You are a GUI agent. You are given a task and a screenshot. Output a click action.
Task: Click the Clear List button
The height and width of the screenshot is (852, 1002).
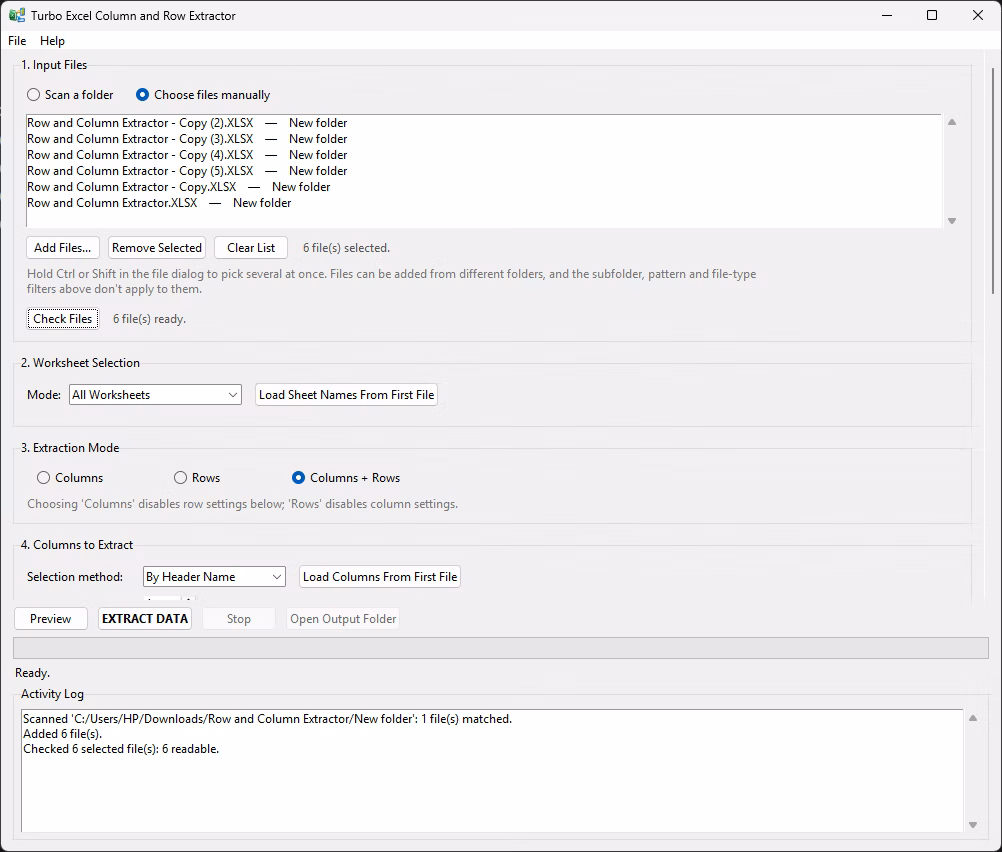[x=251, y=247]
